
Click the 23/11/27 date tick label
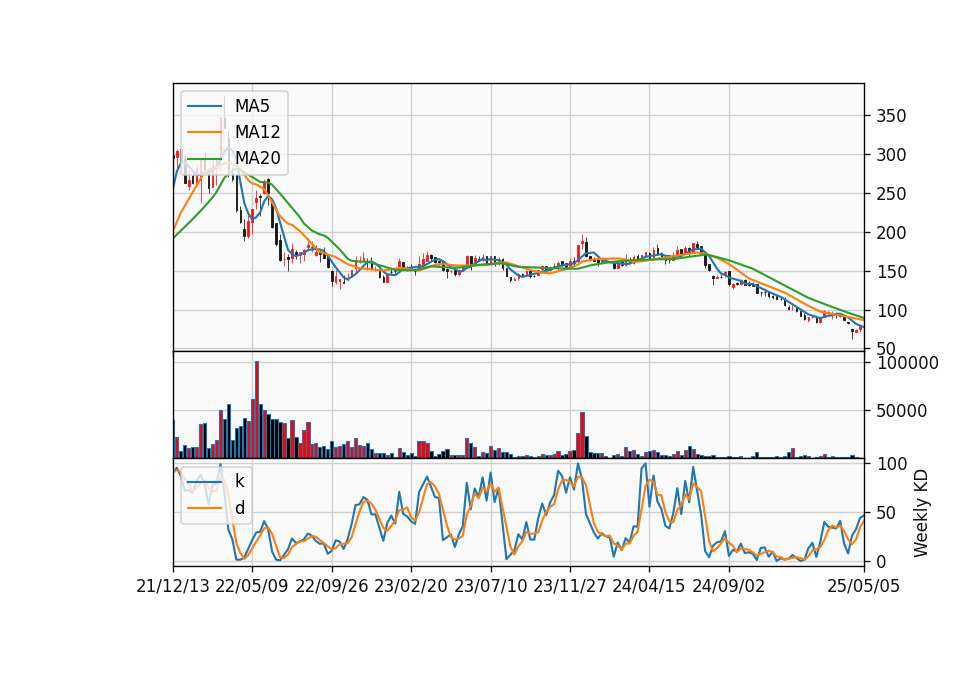click(x=570, y=586)
